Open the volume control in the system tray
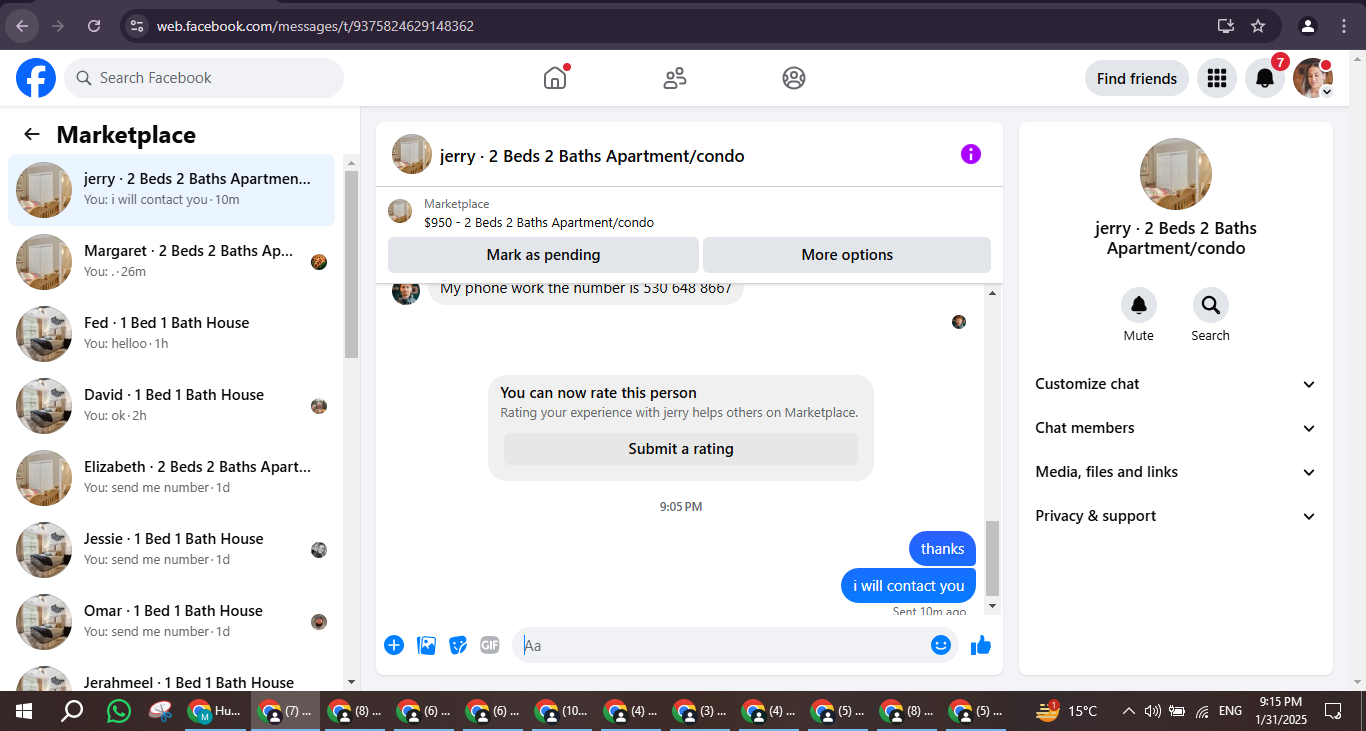1366x731 pixels. [x=1152, y=711]
